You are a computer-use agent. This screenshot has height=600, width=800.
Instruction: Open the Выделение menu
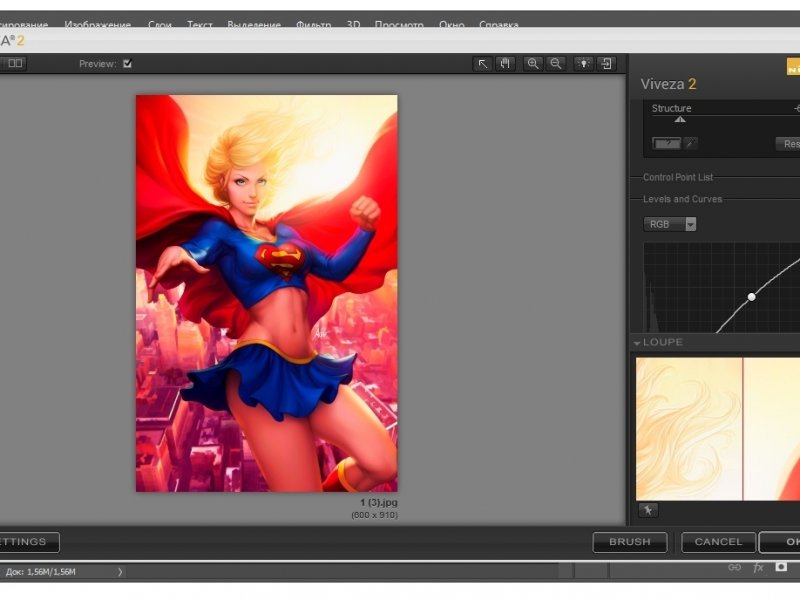[x=254, y=24]
